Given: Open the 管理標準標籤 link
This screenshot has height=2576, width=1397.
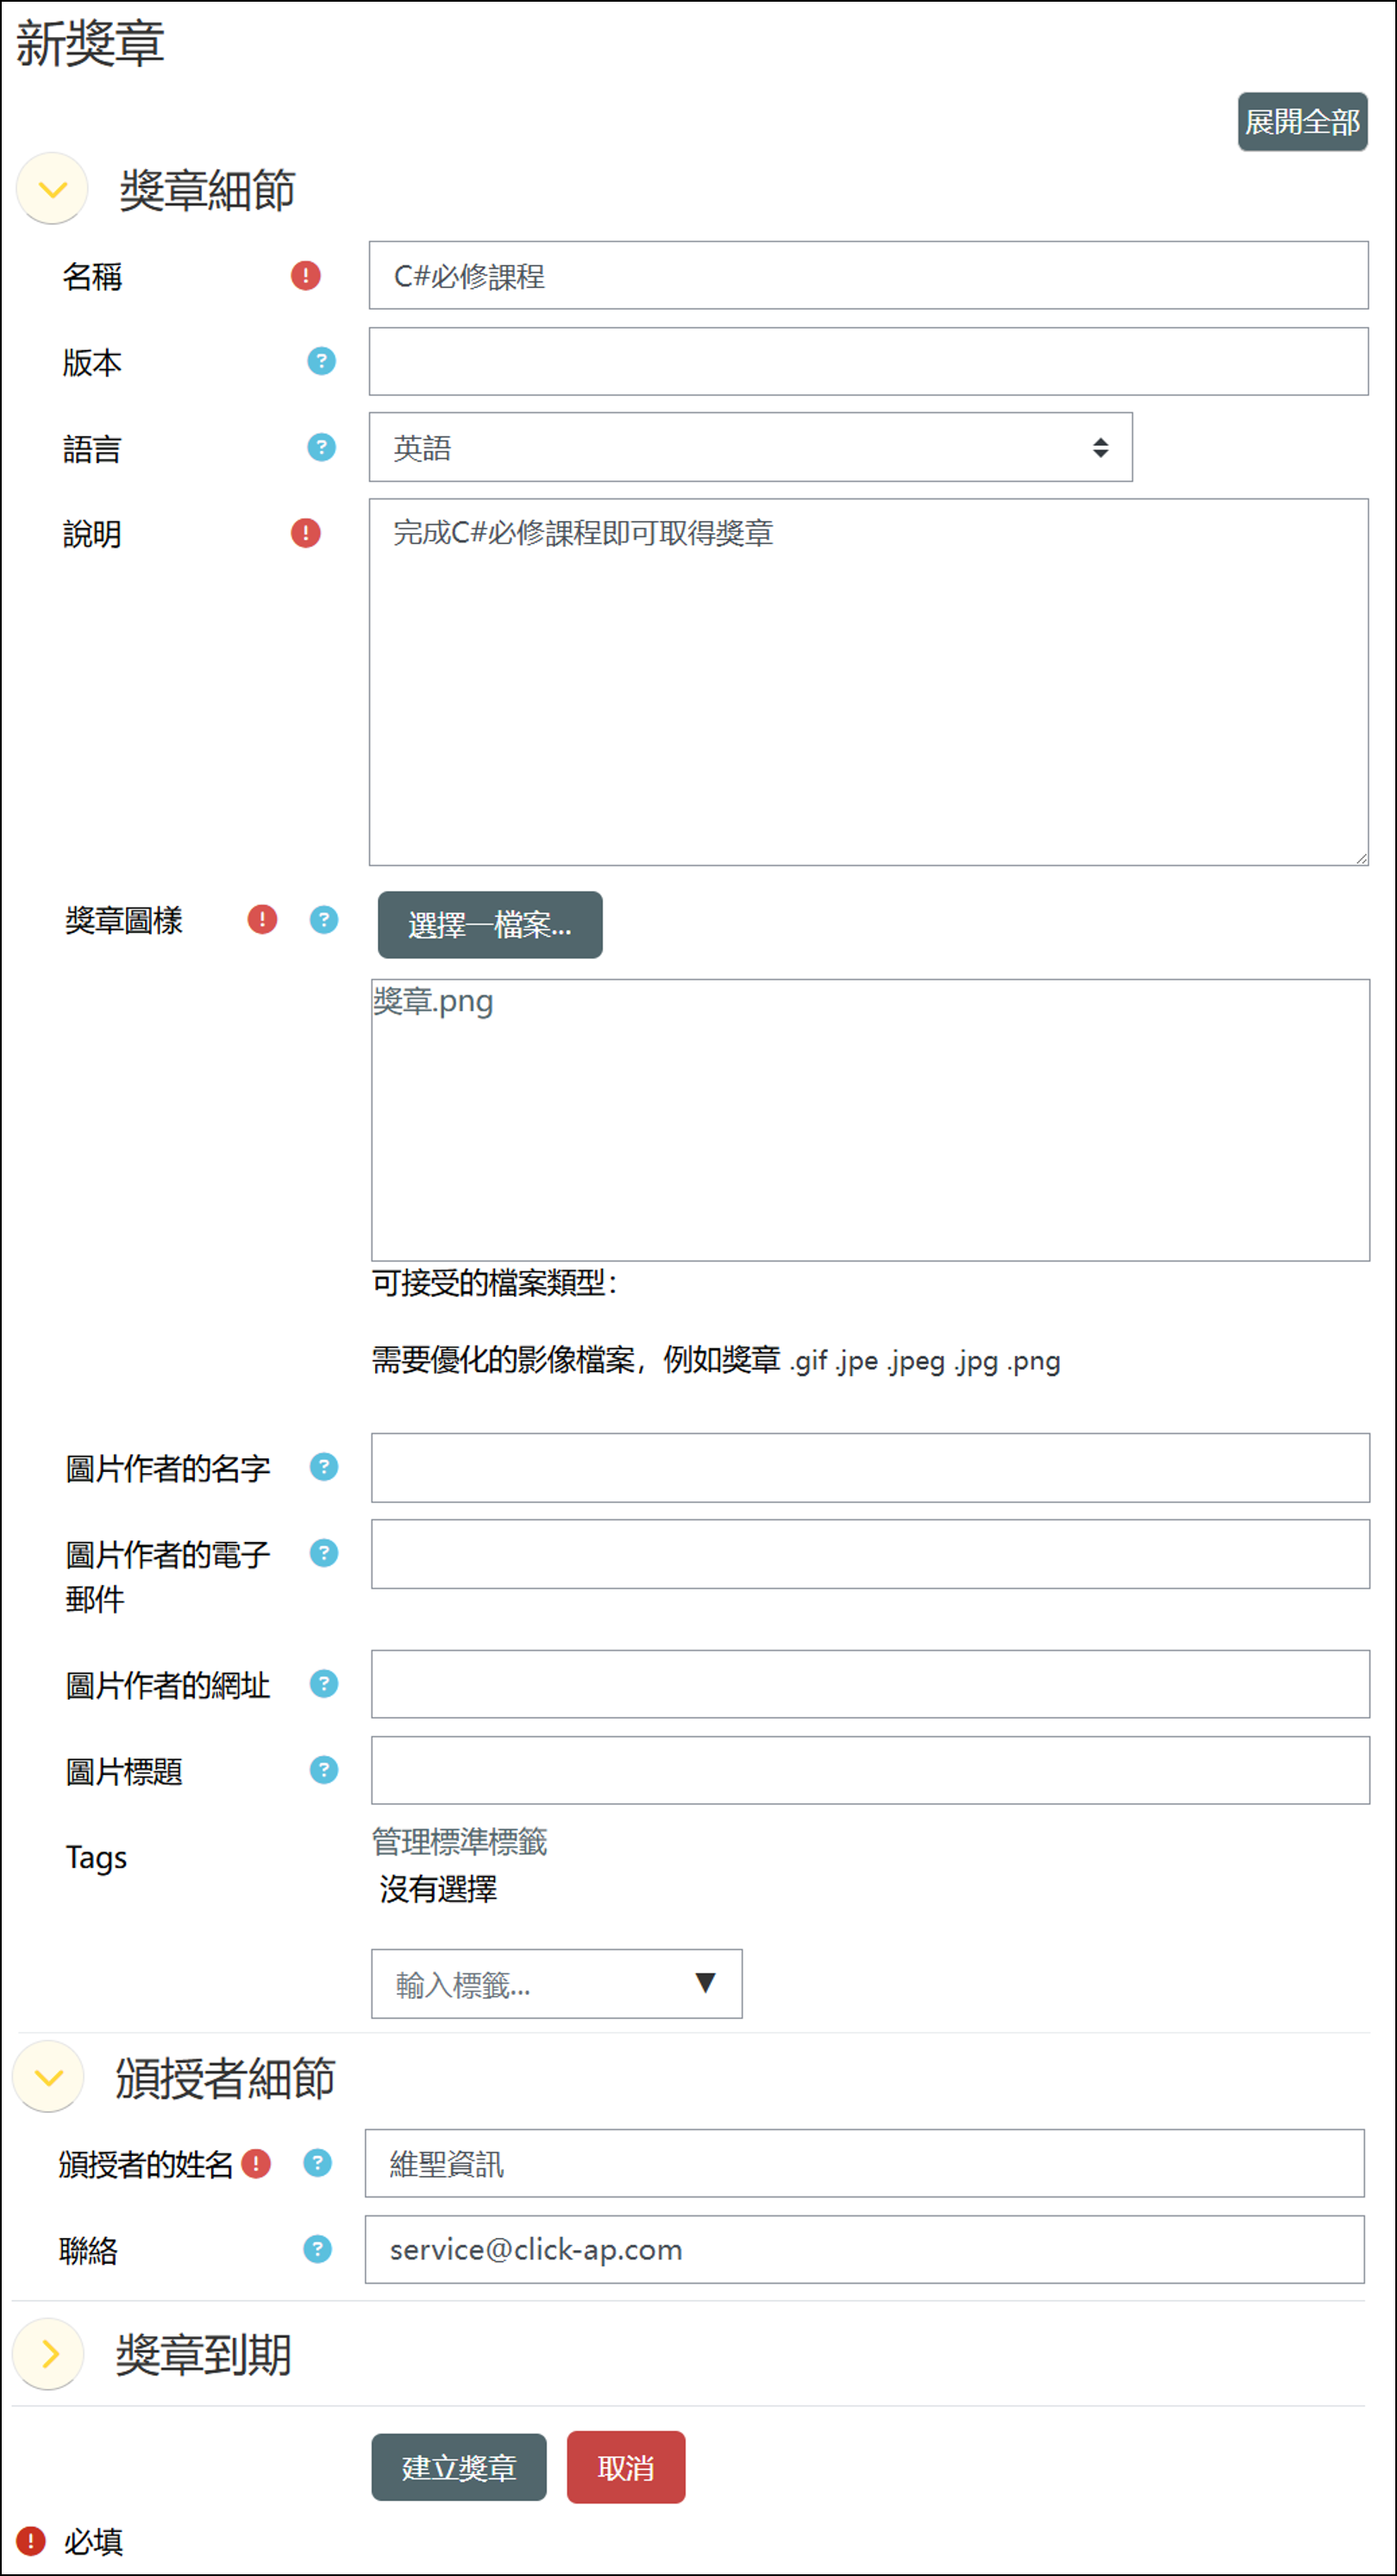Looking at the screenshot, I should (x=460, y=1842).
